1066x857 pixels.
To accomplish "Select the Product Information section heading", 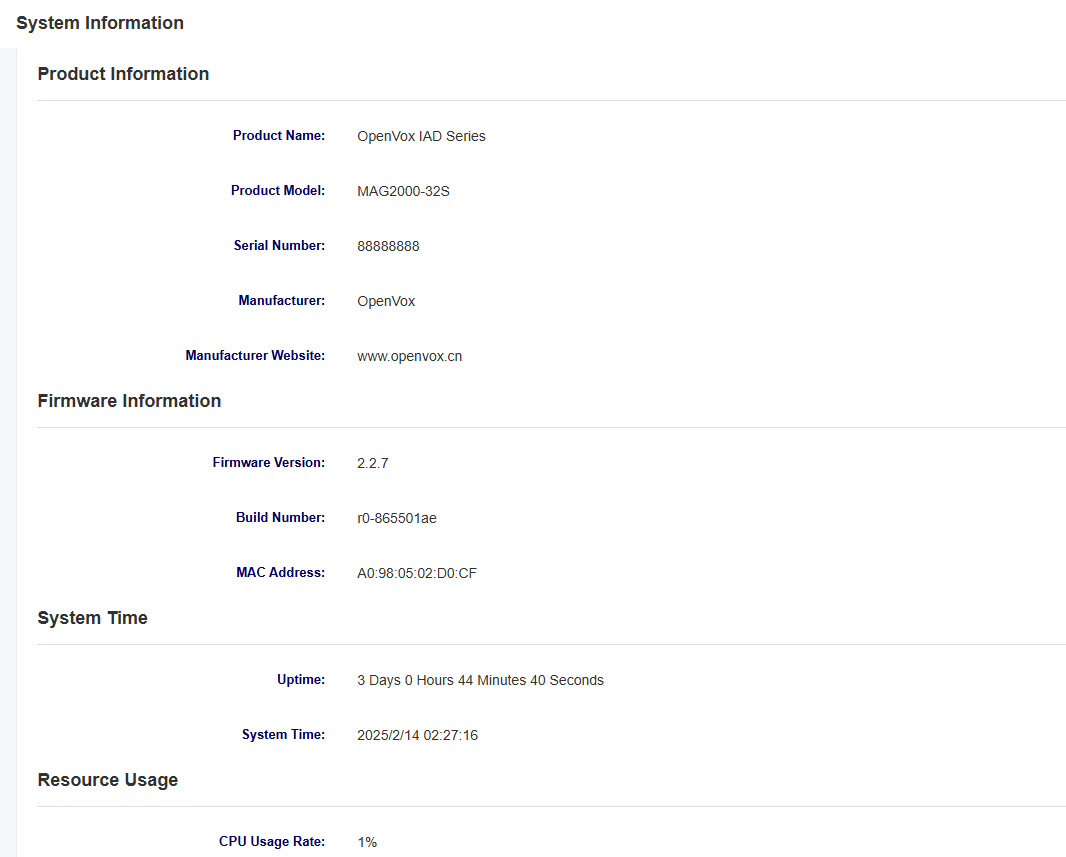I will (123, 74).
